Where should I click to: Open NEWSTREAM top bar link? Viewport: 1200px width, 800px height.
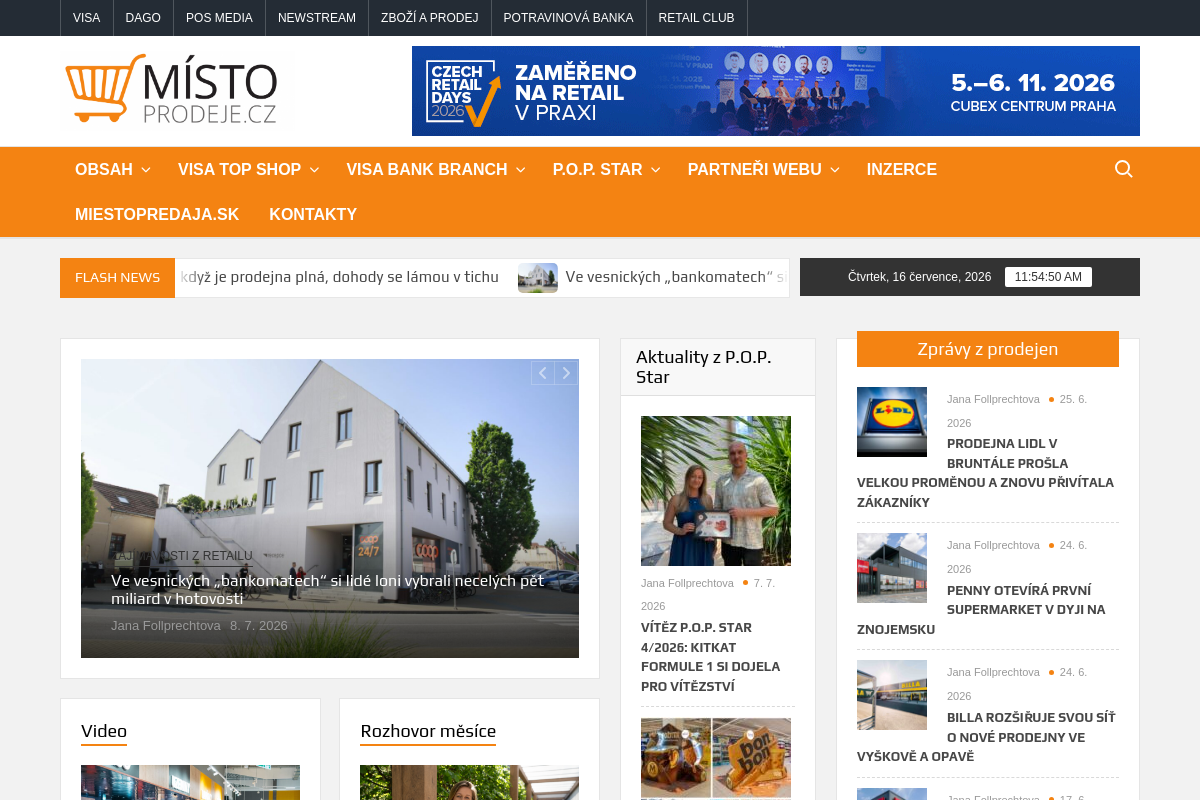coord(317,18)
